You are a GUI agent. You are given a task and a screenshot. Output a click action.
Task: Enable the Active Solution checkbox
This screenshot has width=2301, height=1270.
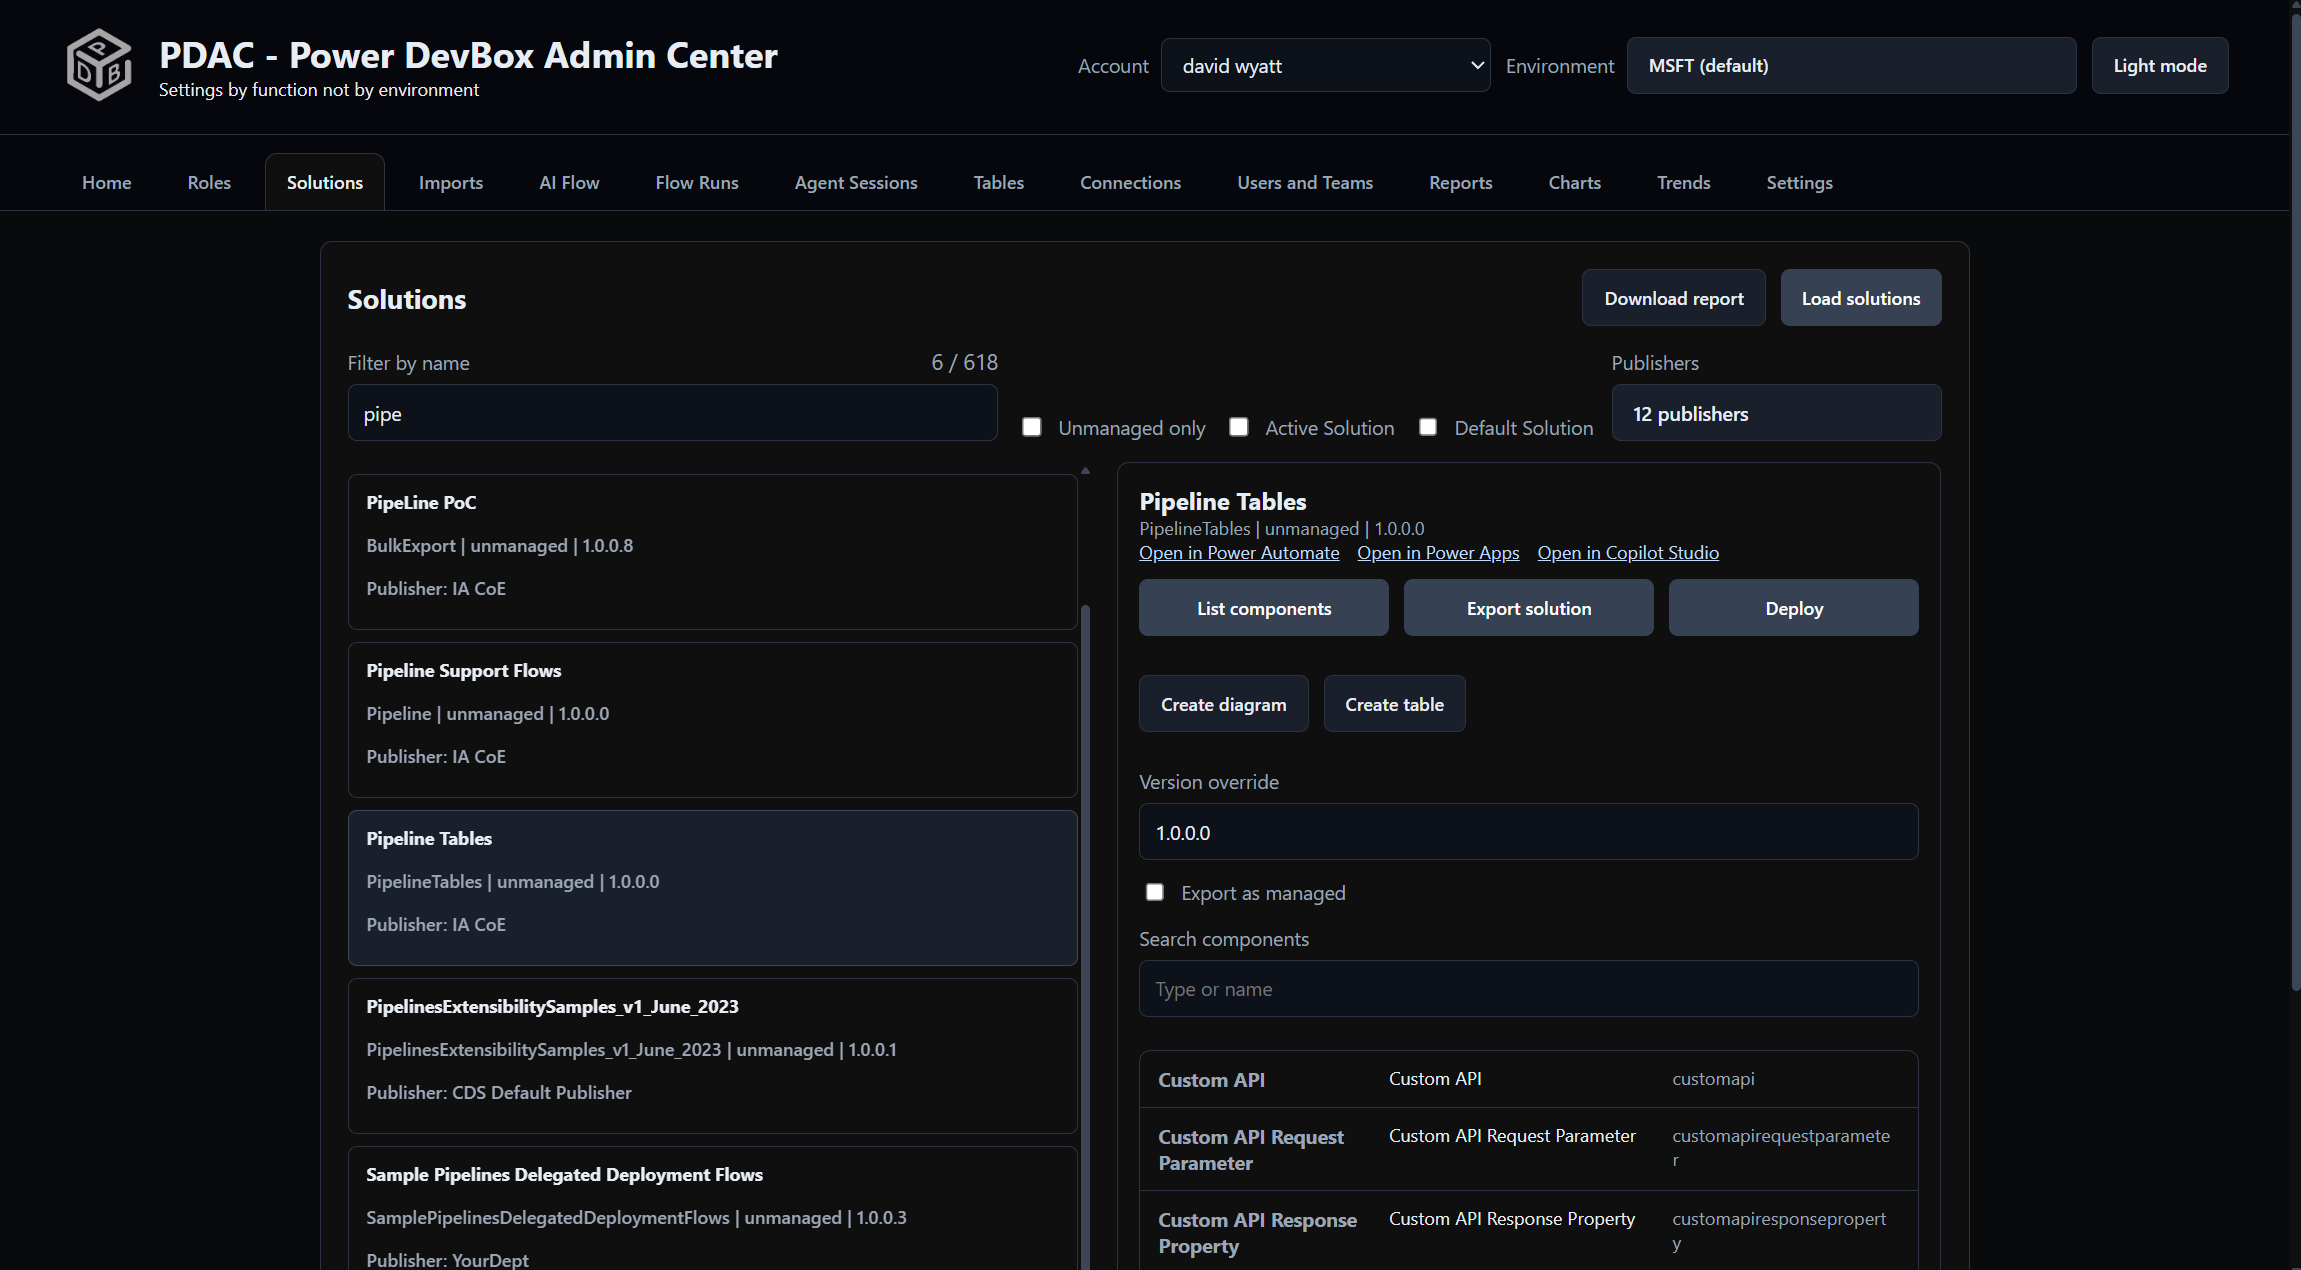coord(1239,427)
